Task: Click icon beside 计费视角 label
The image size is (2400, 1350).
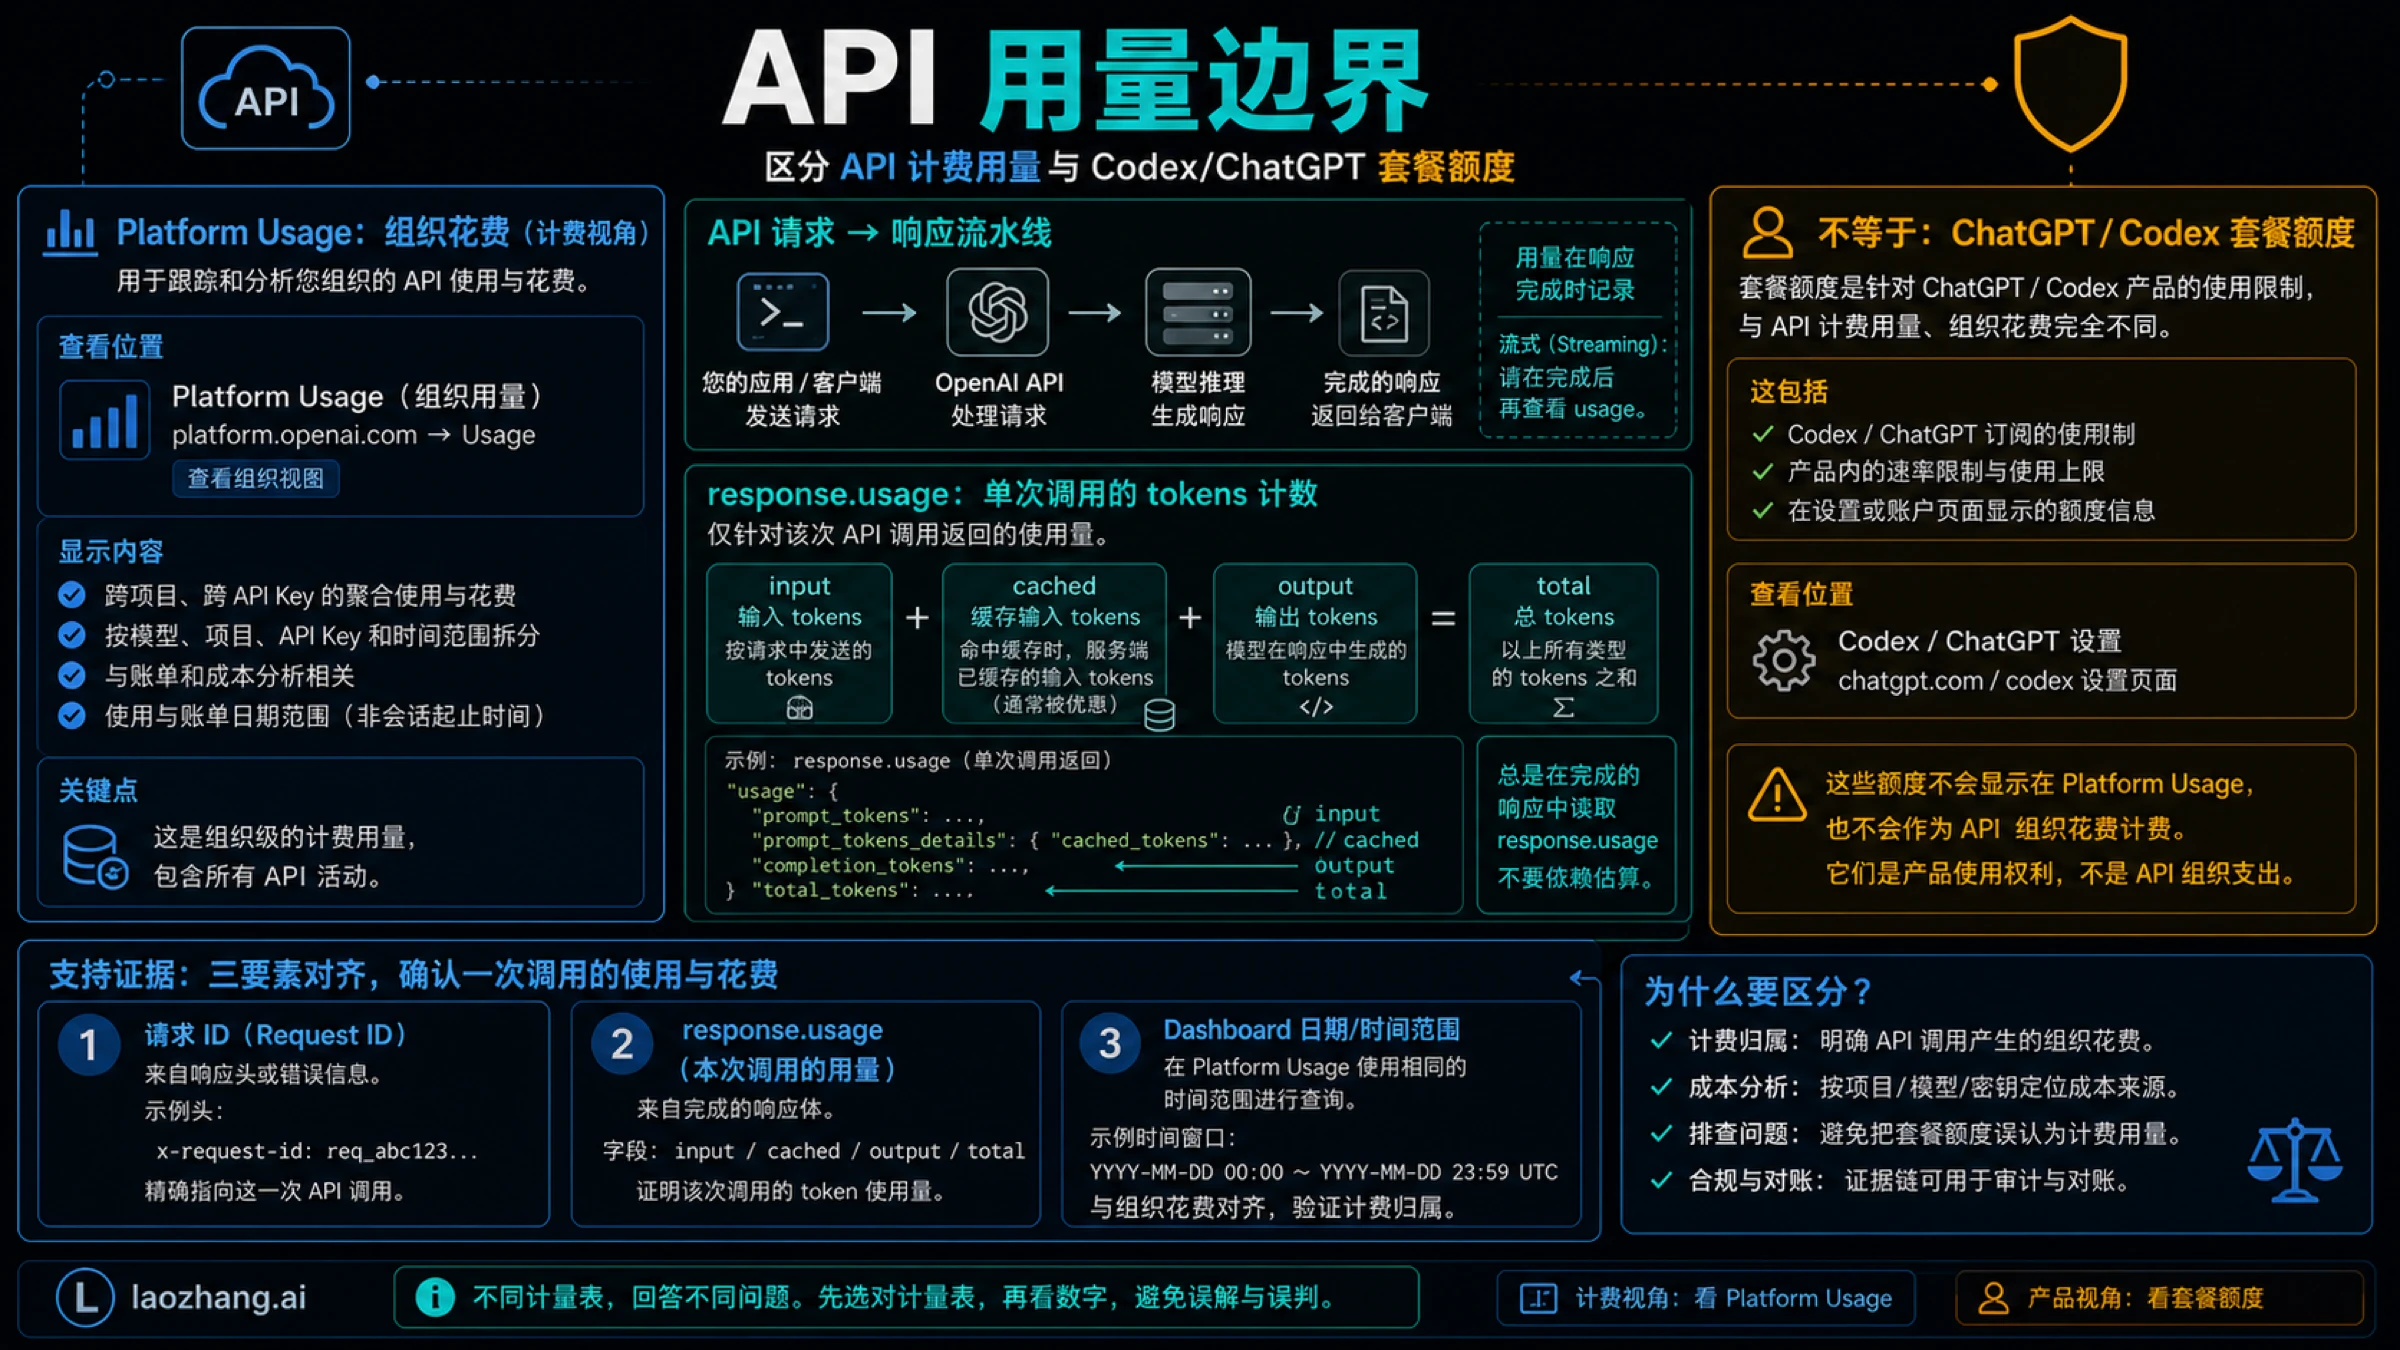Action: pos(1539,1298)
